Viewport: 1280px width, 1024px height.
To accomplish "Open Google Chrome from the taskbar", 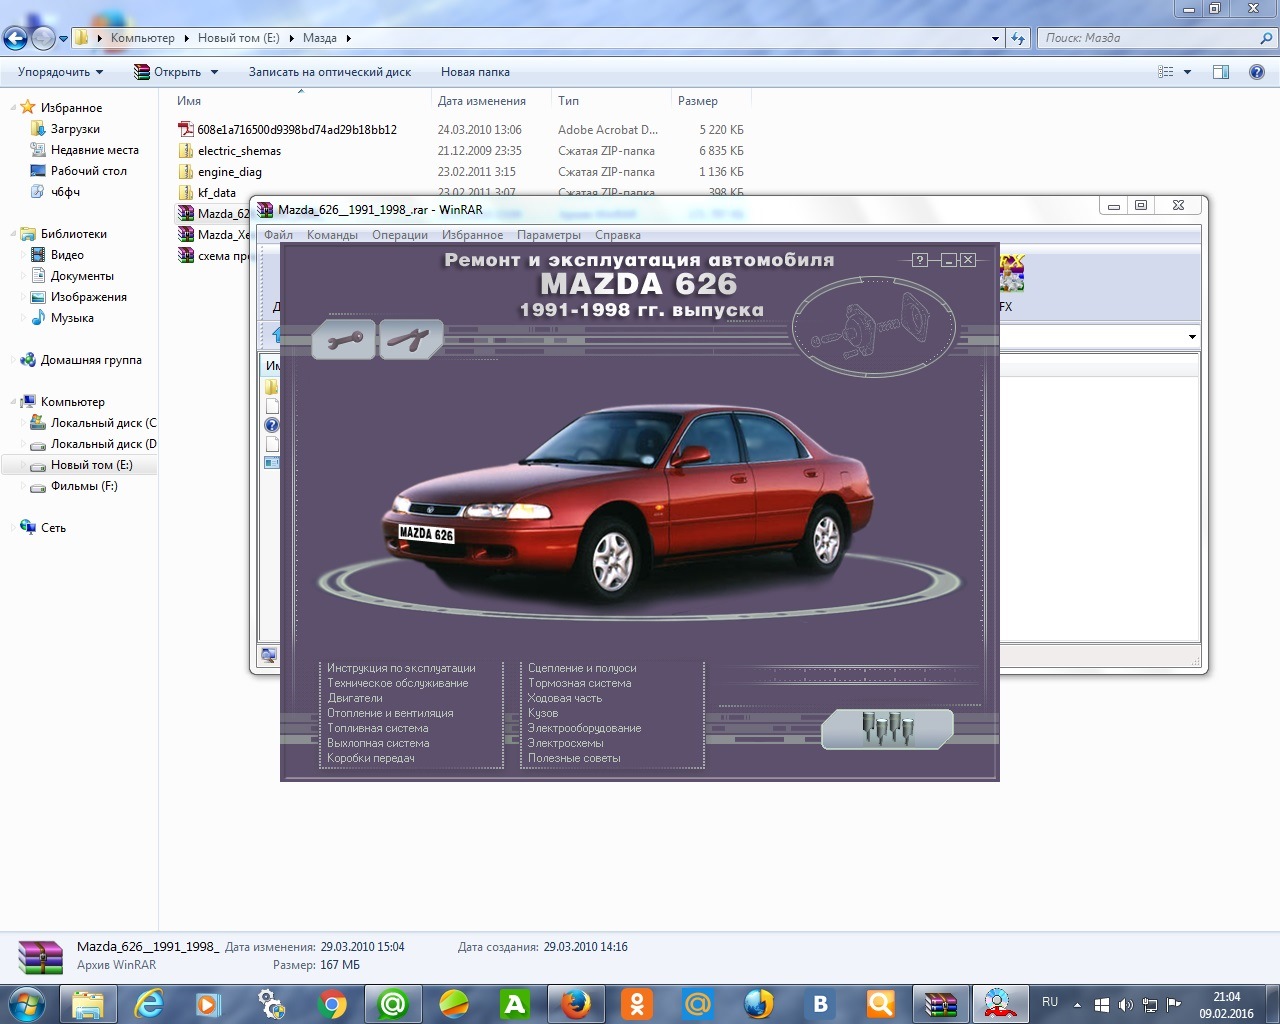I will coord(332,1003).
